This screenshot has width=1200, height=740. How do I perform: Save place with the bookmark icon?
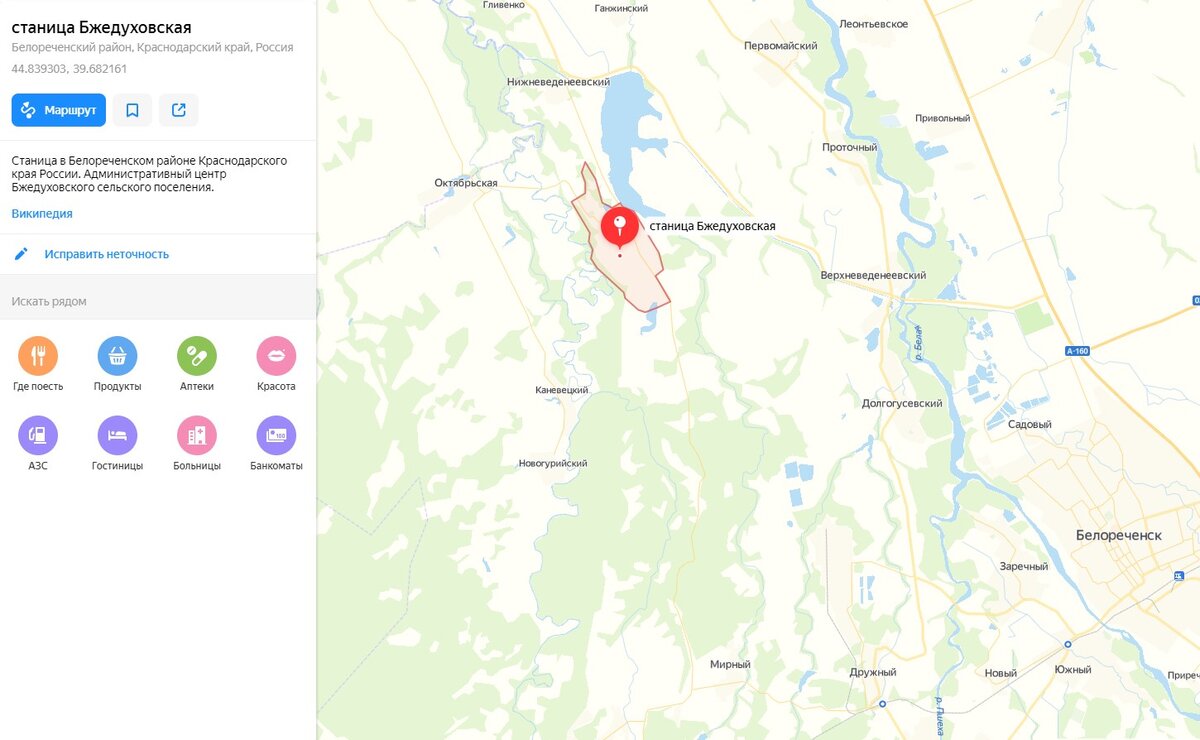[132, 110]
